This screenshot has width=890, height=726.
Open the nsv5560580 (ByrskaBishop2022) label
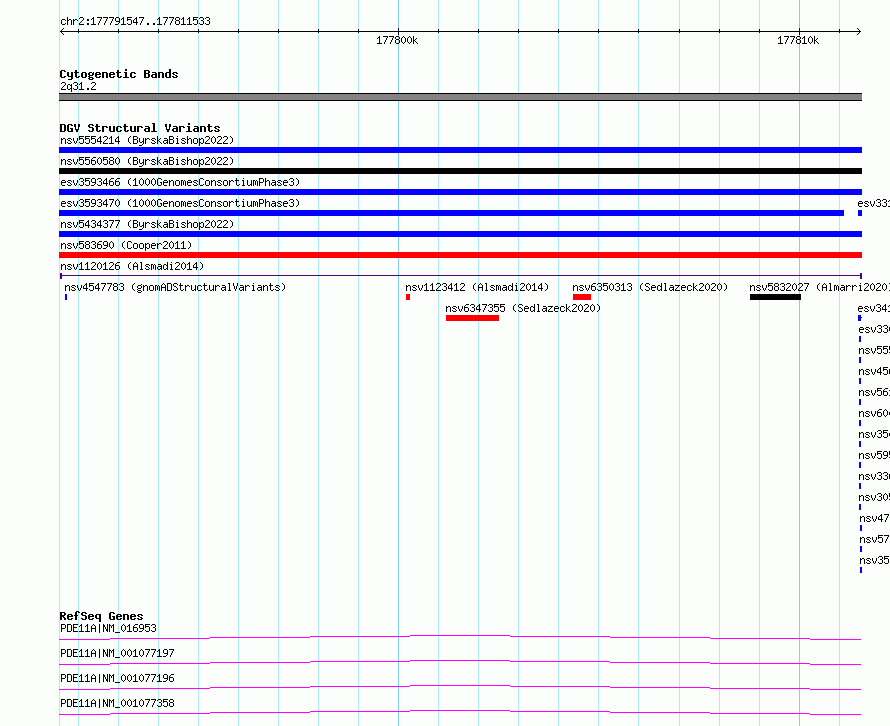(147, 161)
